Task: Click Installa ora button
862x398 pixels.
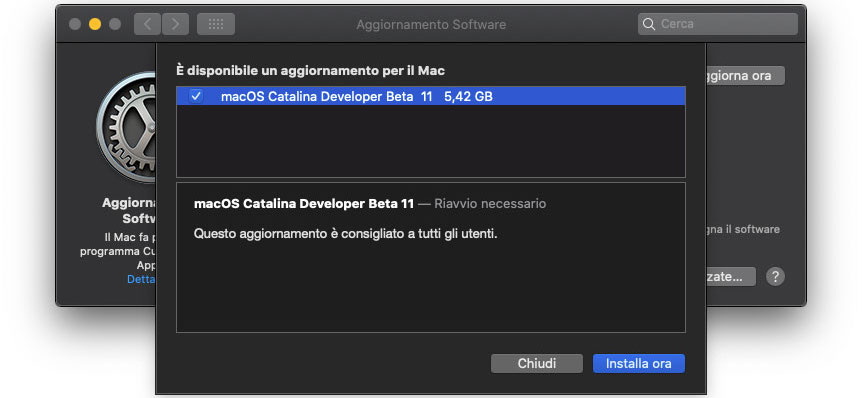Action: [x=638, y=363]
